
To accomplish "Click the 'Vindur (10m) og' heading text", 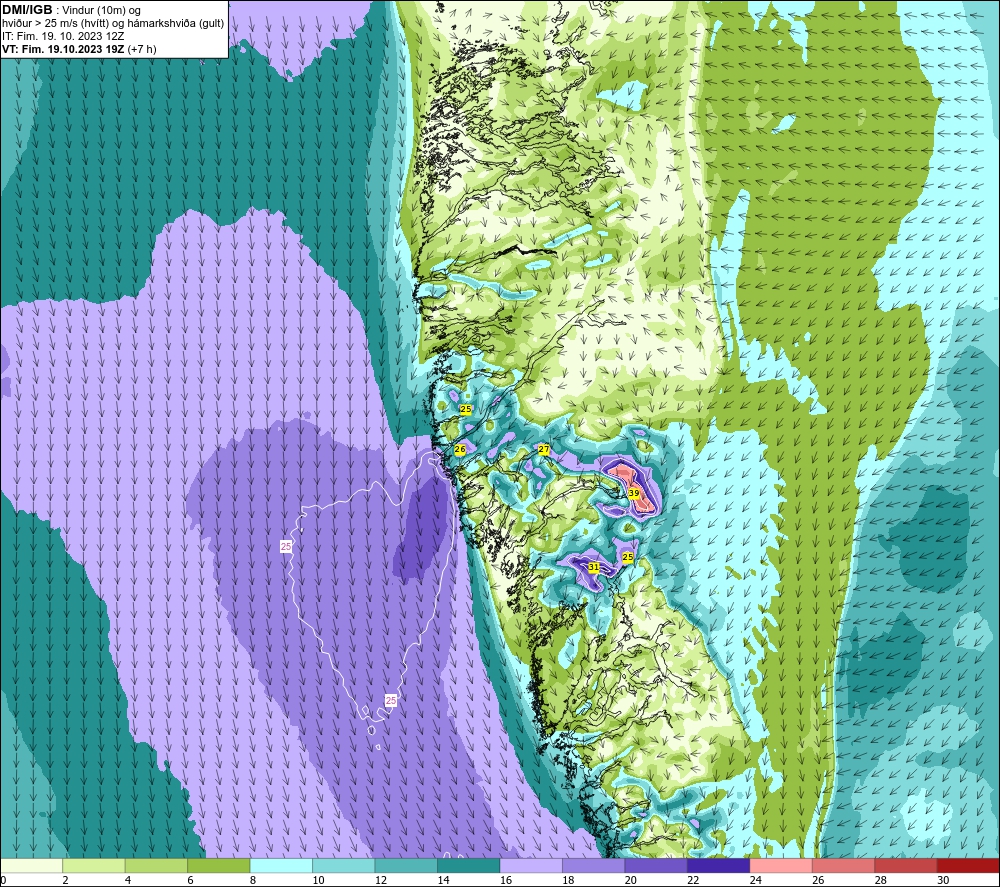I will 101,11.
